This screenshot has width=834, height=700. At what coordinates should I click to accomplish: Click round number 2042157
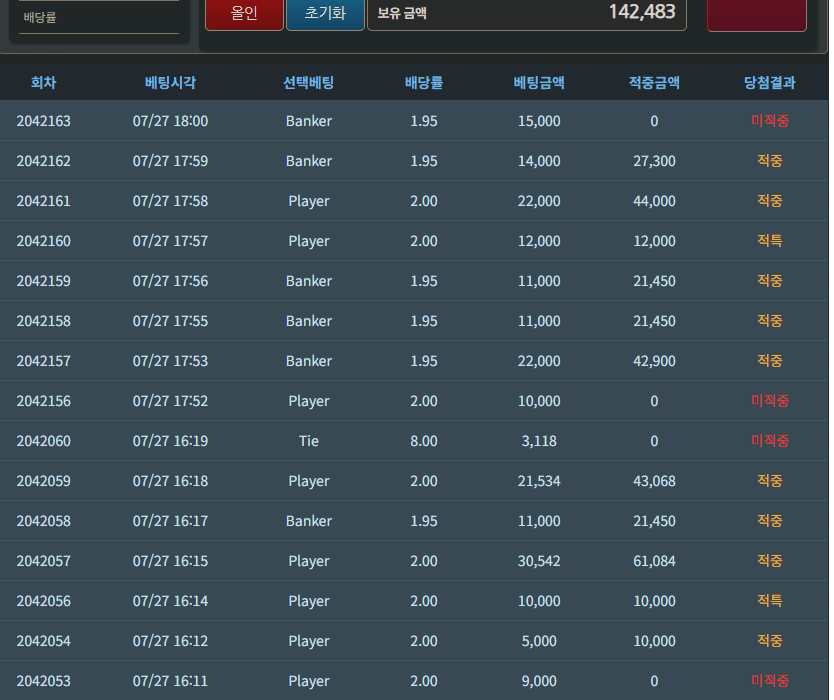[44, 361]
